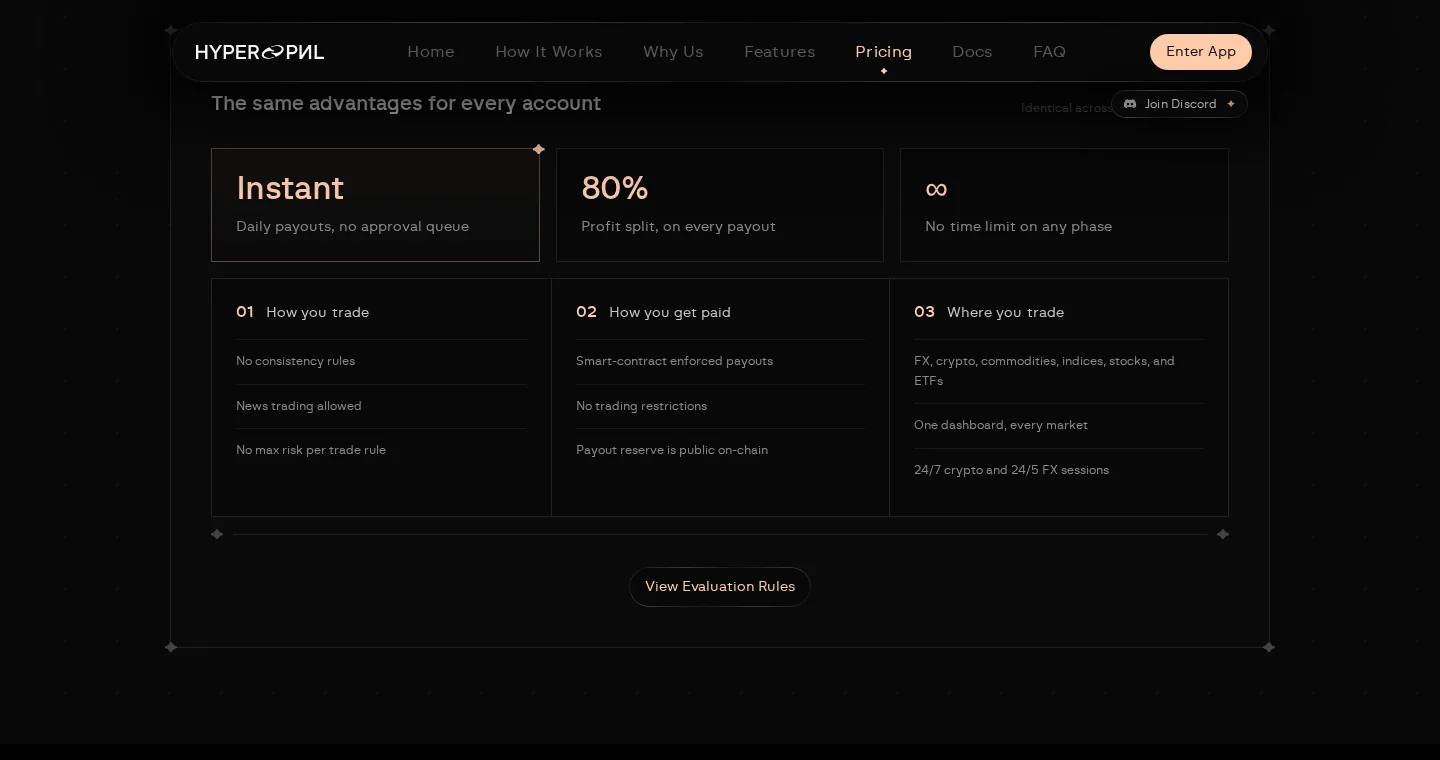Click 'No trading restrictions' text
Screen dimensions: 1440x760
click(x=641, y=406)
